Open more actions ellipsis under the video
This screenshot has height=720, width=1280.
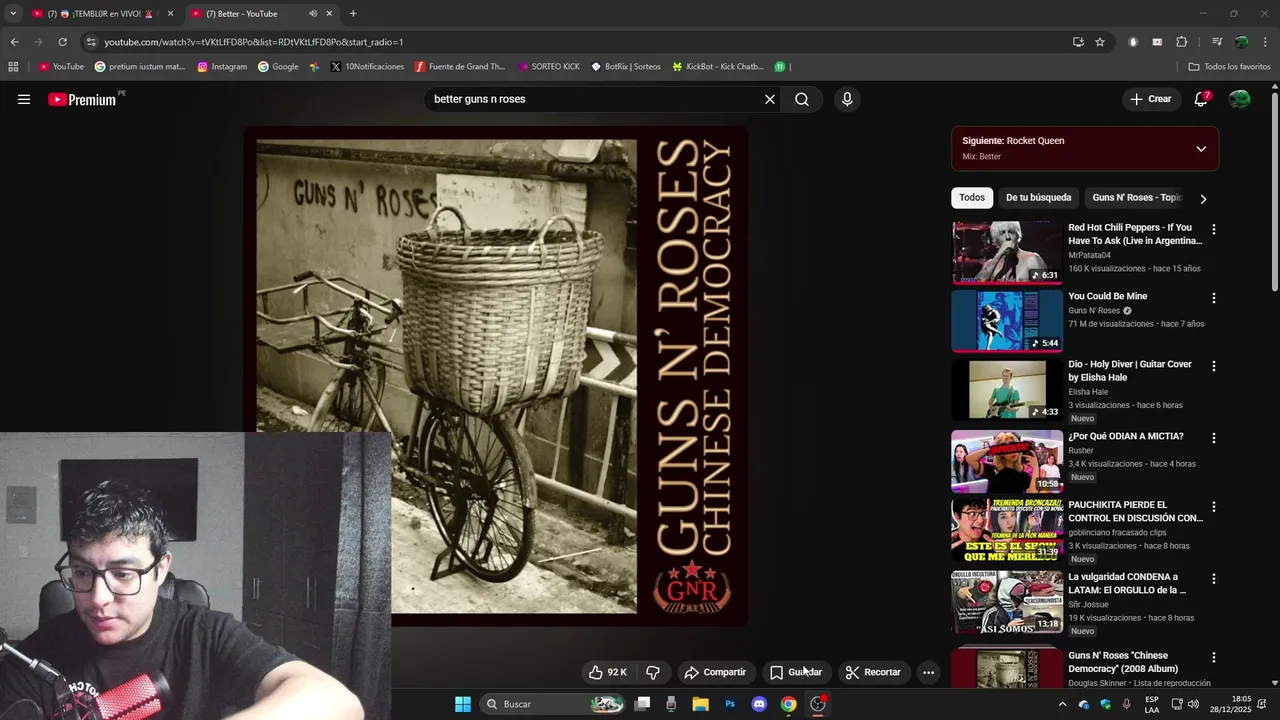(928, 672)
